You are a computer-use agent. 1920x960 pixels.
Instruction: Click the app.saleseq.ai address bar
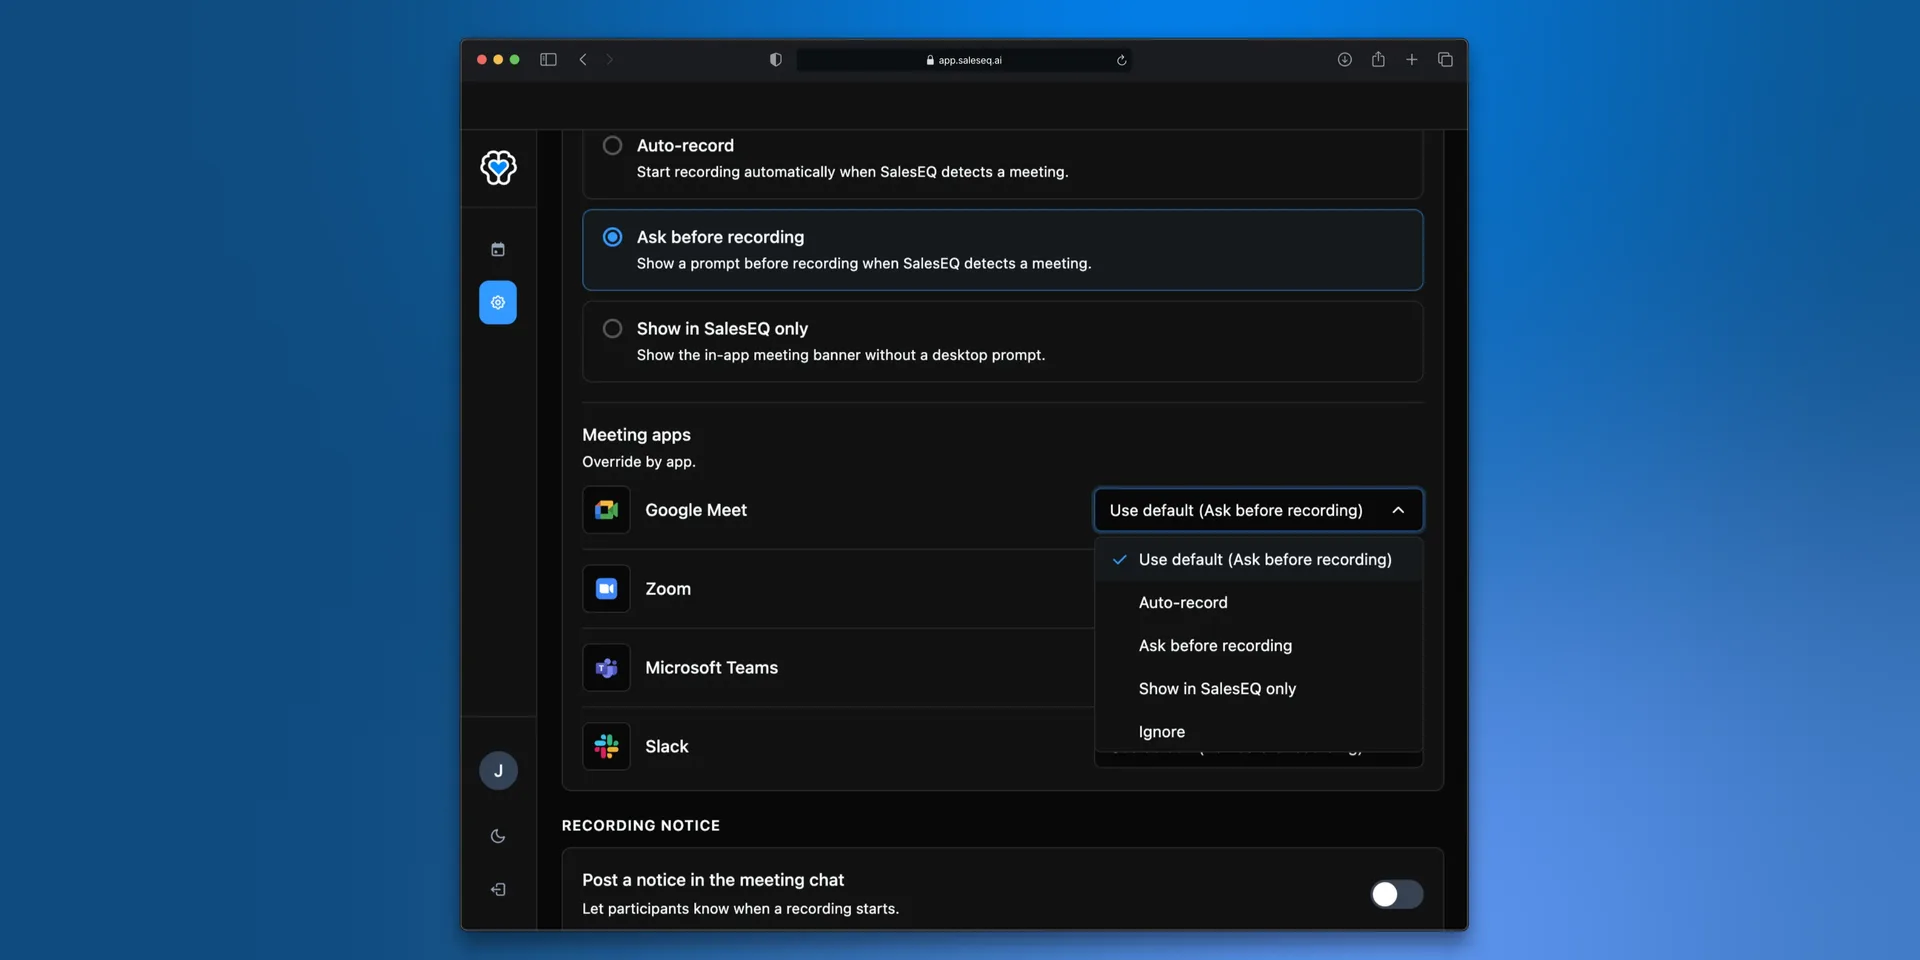[964, 60]
